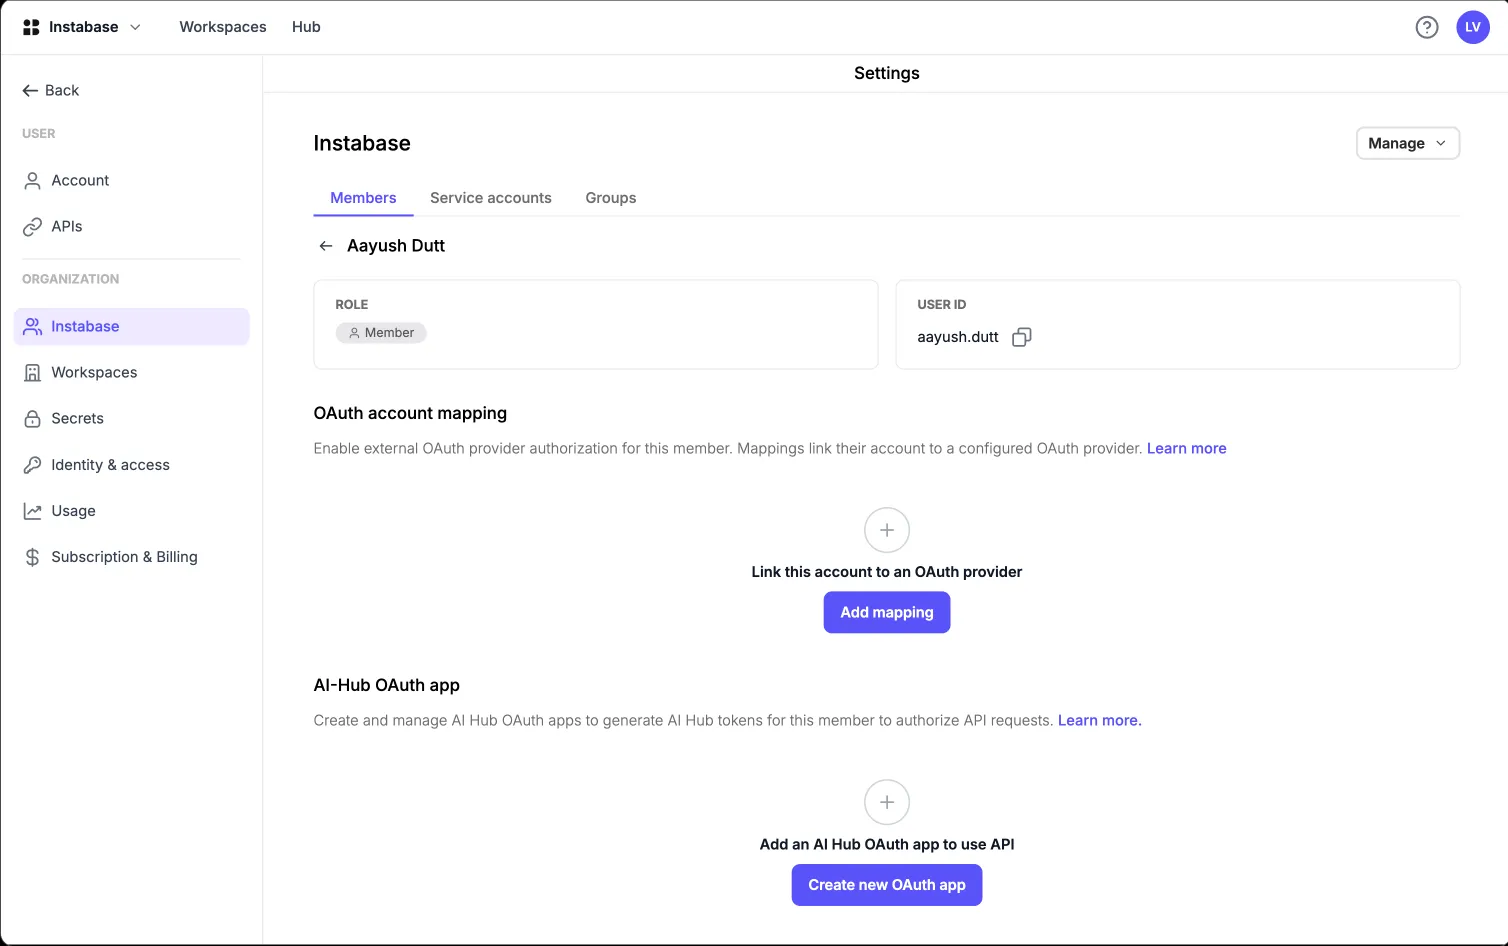Click the Secrets lock icon in sidebar

tap(33, 419)
